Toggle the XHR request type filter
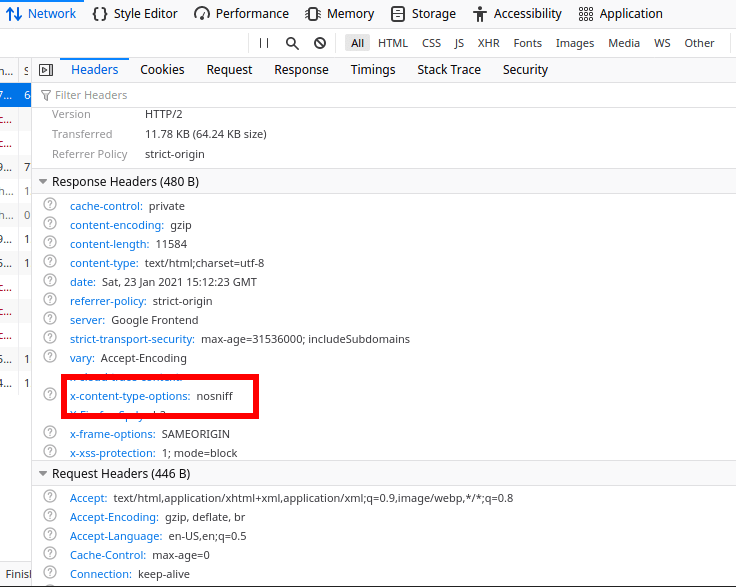The image size is (736, 587). [488, 43]
